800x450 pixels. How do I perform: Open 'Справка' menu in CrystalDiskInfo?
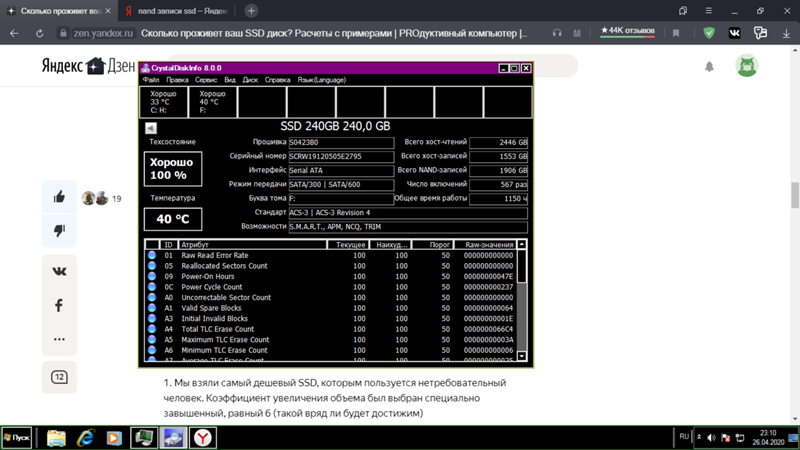click(277, 80)
